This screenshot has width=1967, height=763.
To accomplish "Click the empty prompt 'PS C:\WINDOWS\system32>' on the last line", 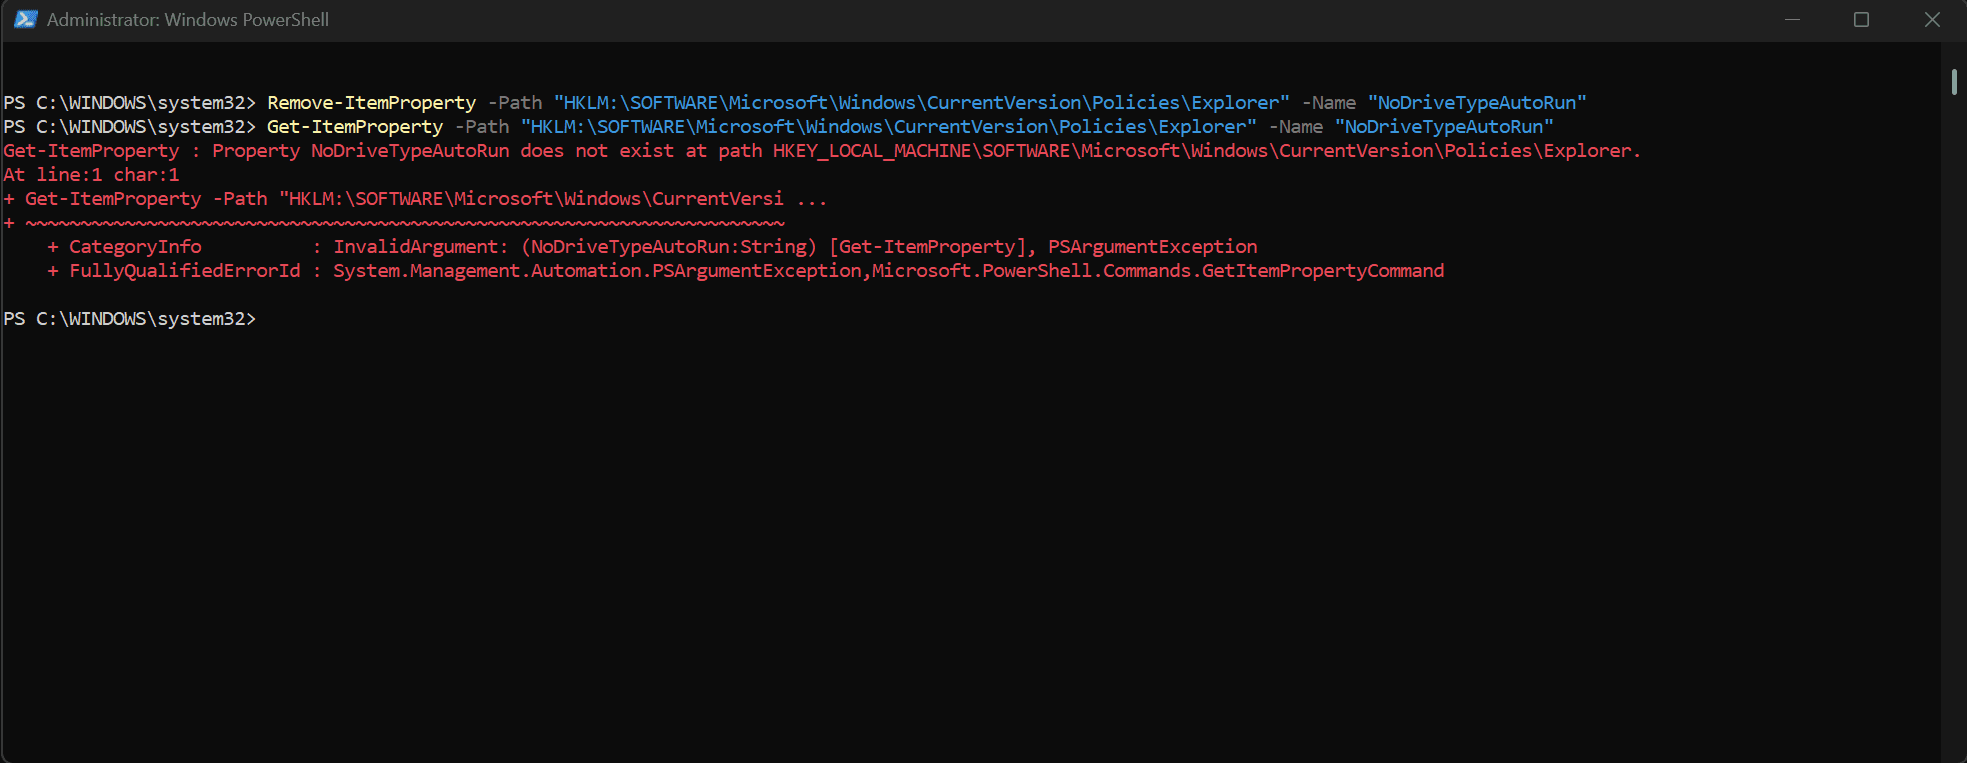I will [129, 319].
